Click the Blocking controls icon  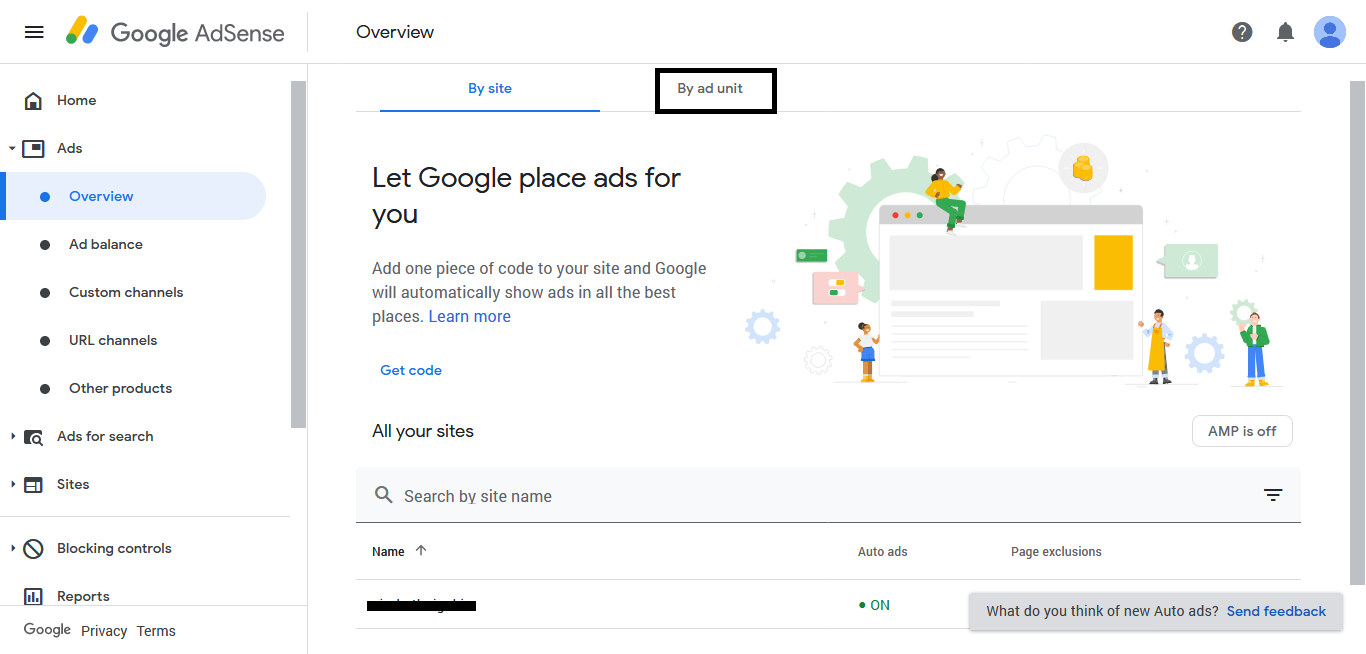tap(33, 549)
